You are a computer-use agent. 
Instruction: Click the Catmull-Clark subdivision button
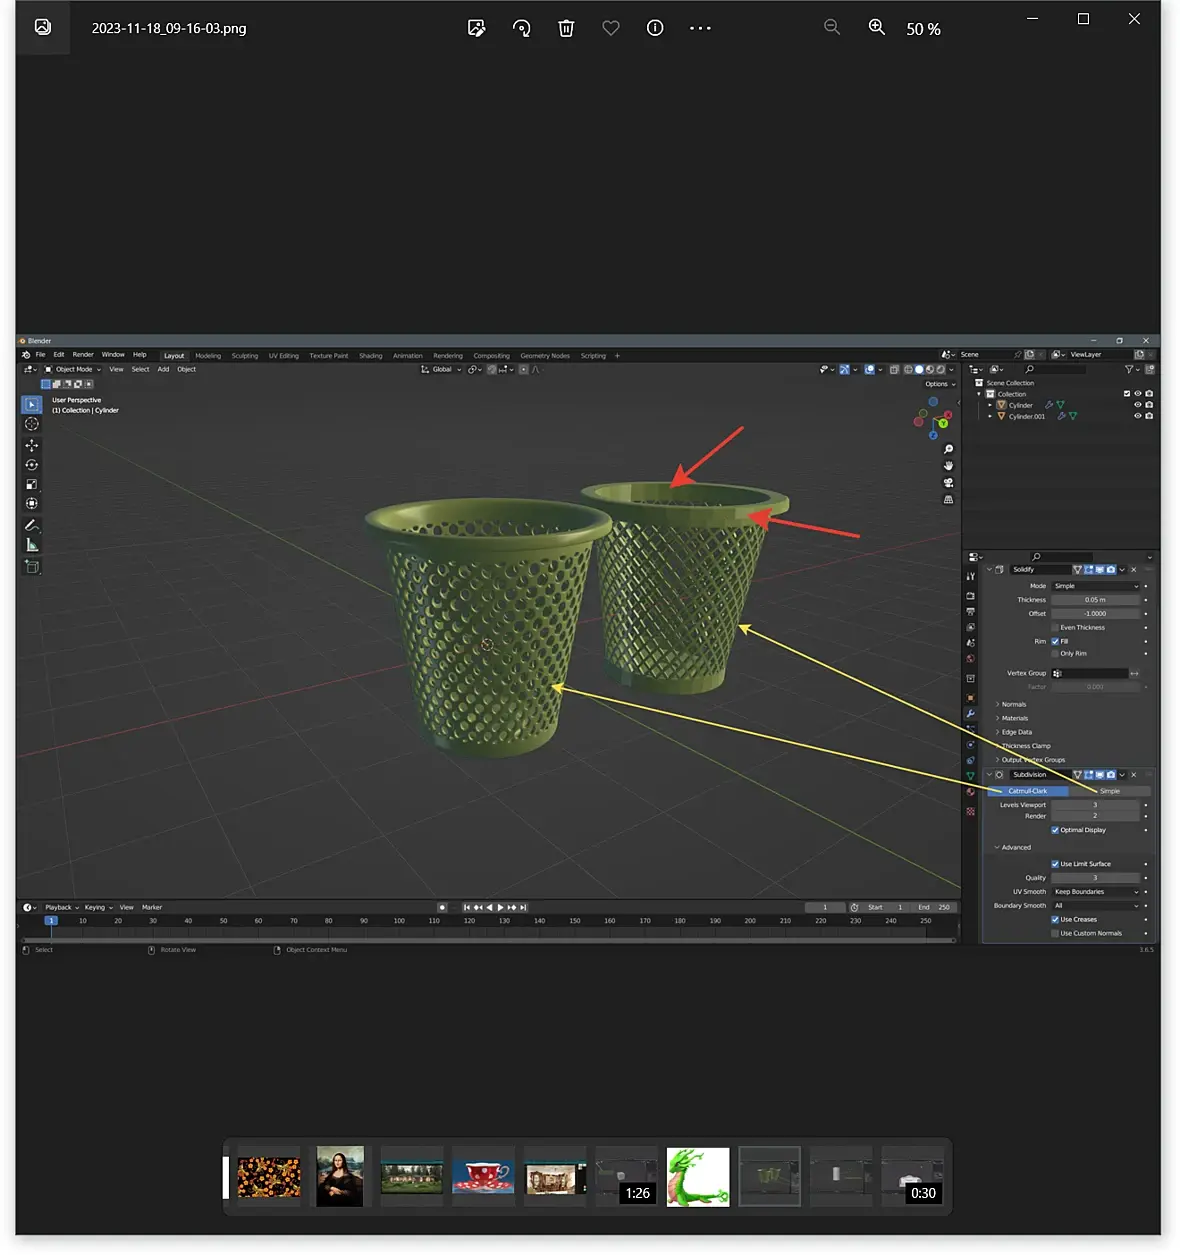[x=1027, y=791]
